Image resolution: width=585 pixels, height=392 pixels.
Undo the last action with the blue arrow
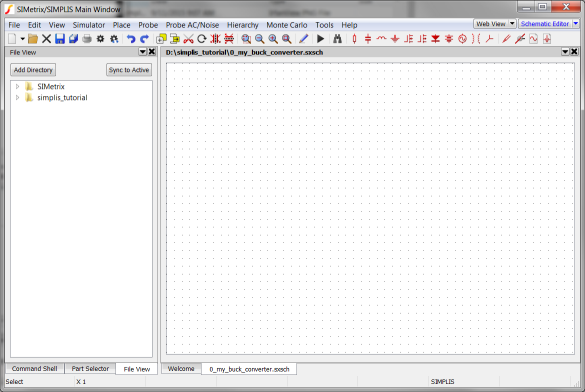[131, 39]
